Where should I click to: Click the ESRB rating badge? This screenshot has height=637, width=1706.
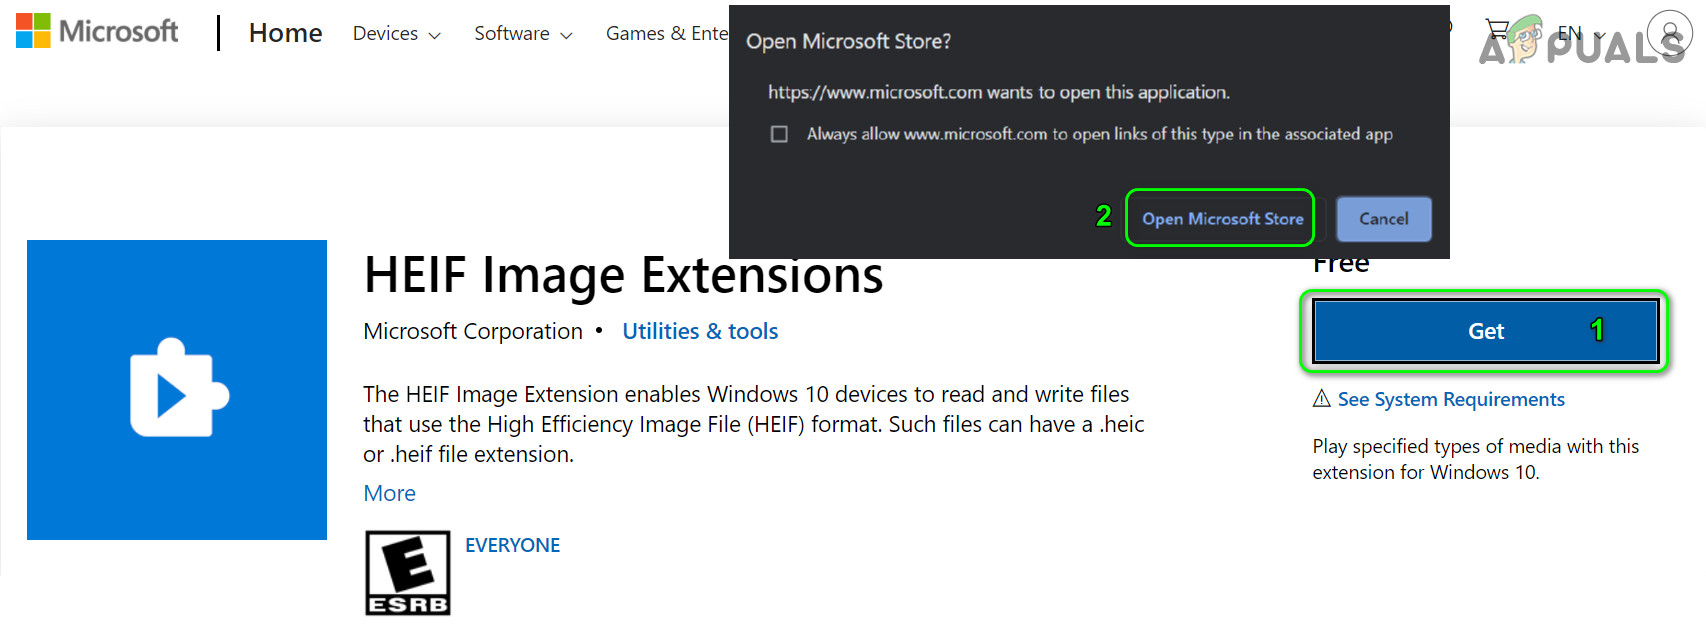[408, 573]
